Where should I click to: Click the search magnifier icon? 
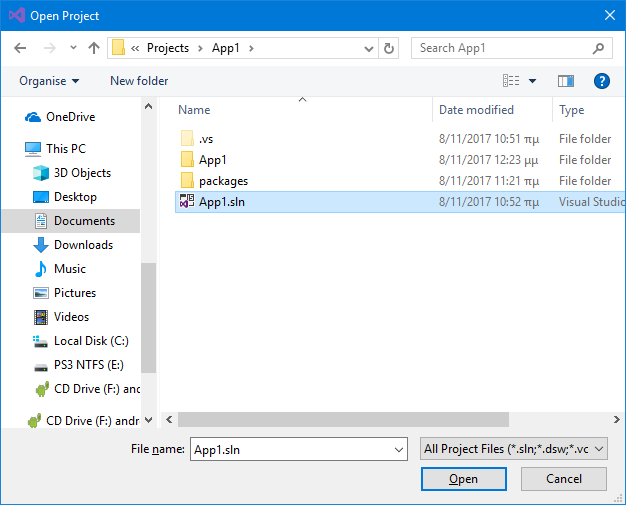point(598,48)
